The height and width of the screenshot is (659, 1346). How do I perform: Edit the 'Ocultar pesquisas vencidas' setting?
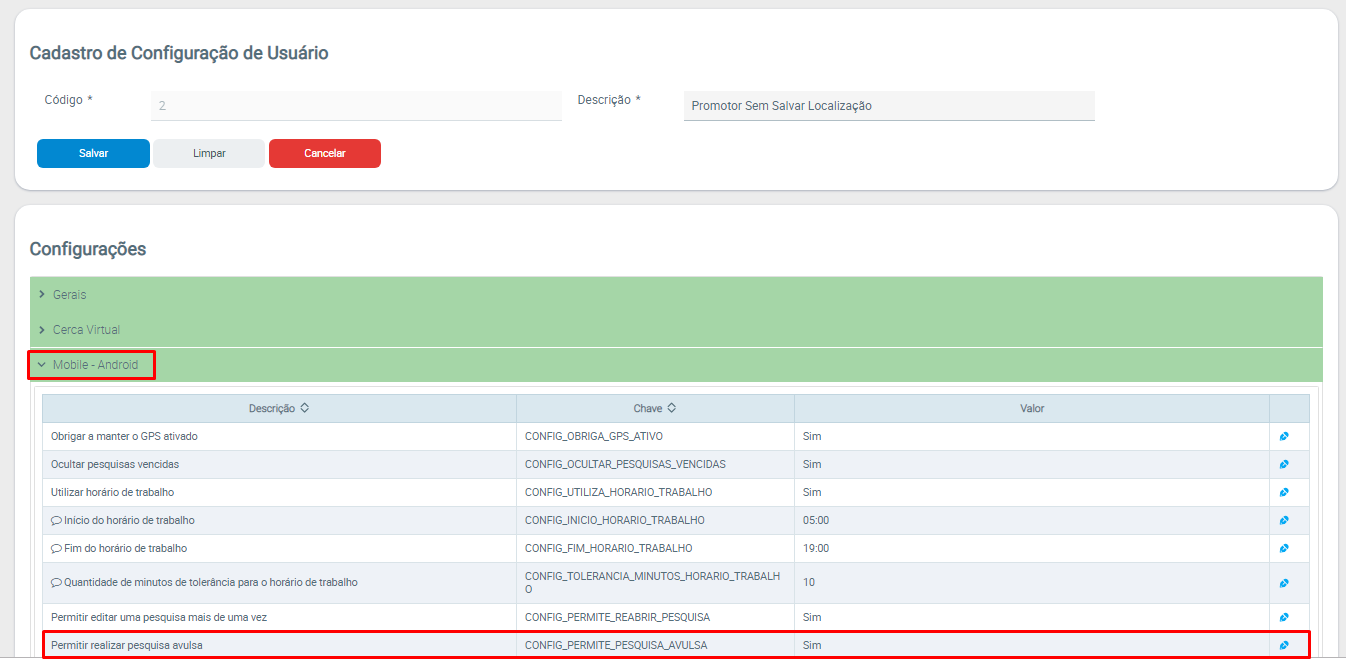click(x=1284, y=465)
